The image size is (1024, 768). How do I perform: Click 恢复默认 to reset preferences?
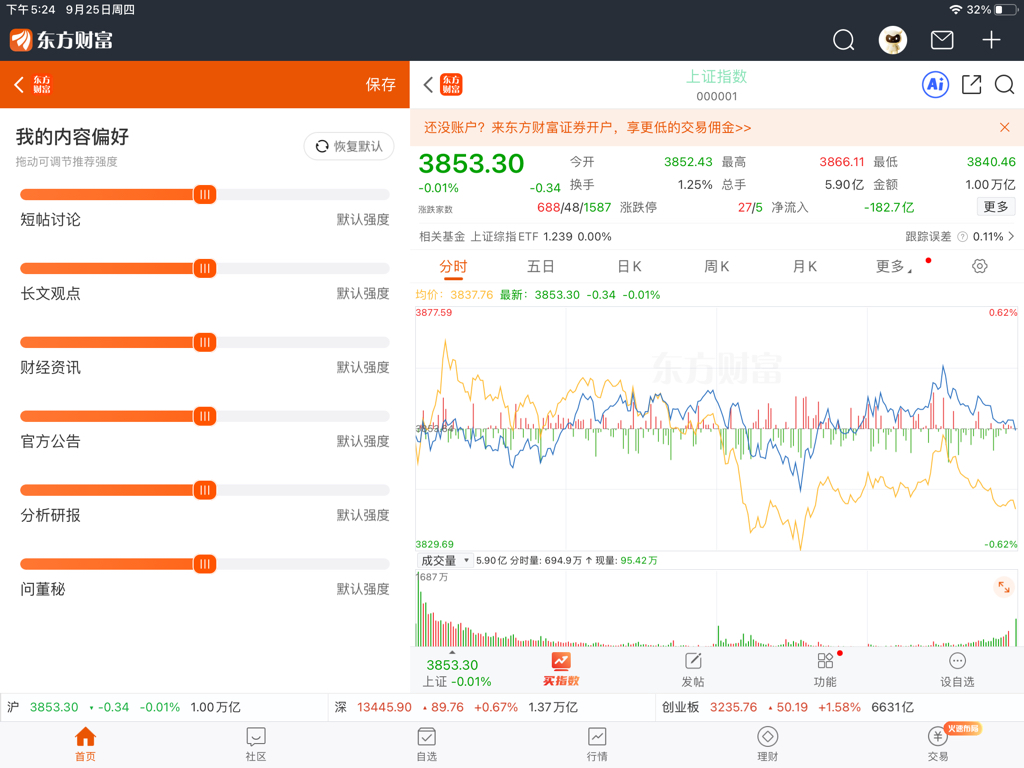pos(349,146)
